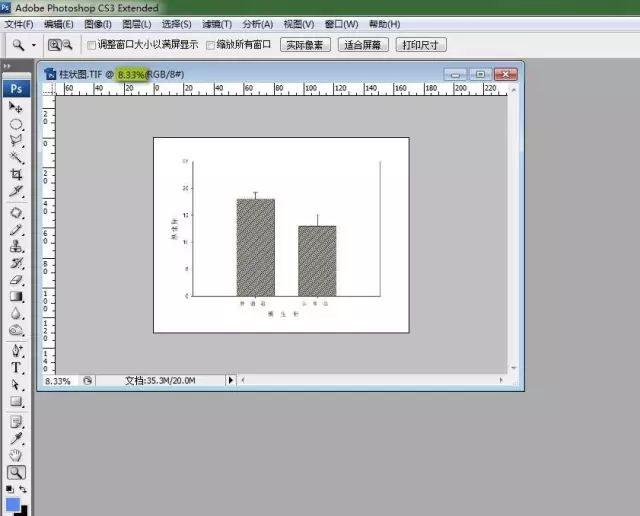
Task: Select the Blur tool
Action: [16, 313]
